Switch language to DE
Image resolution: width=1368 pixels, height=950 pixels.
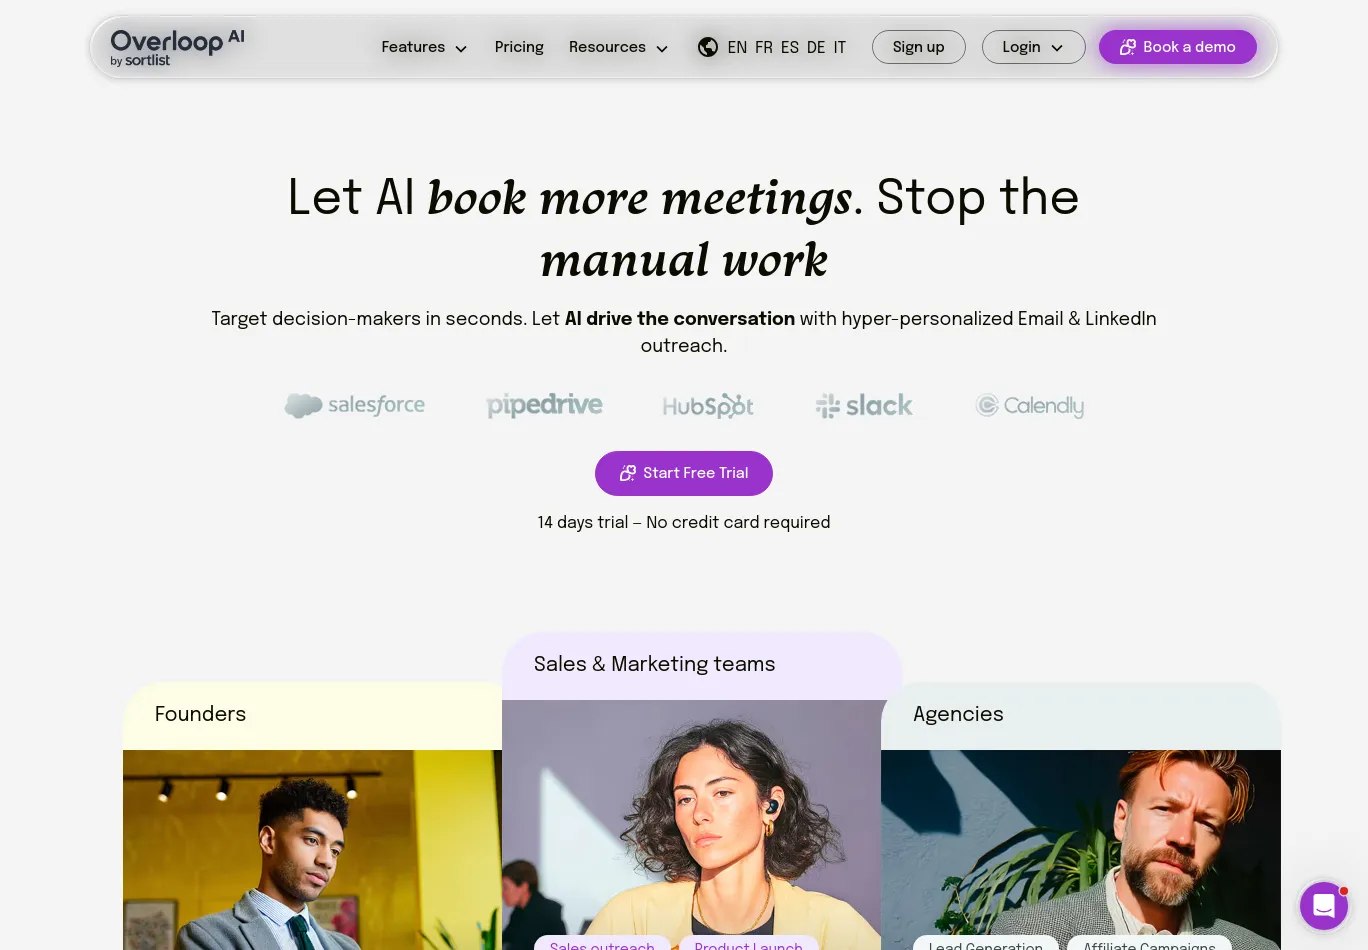tap(816, 47)
